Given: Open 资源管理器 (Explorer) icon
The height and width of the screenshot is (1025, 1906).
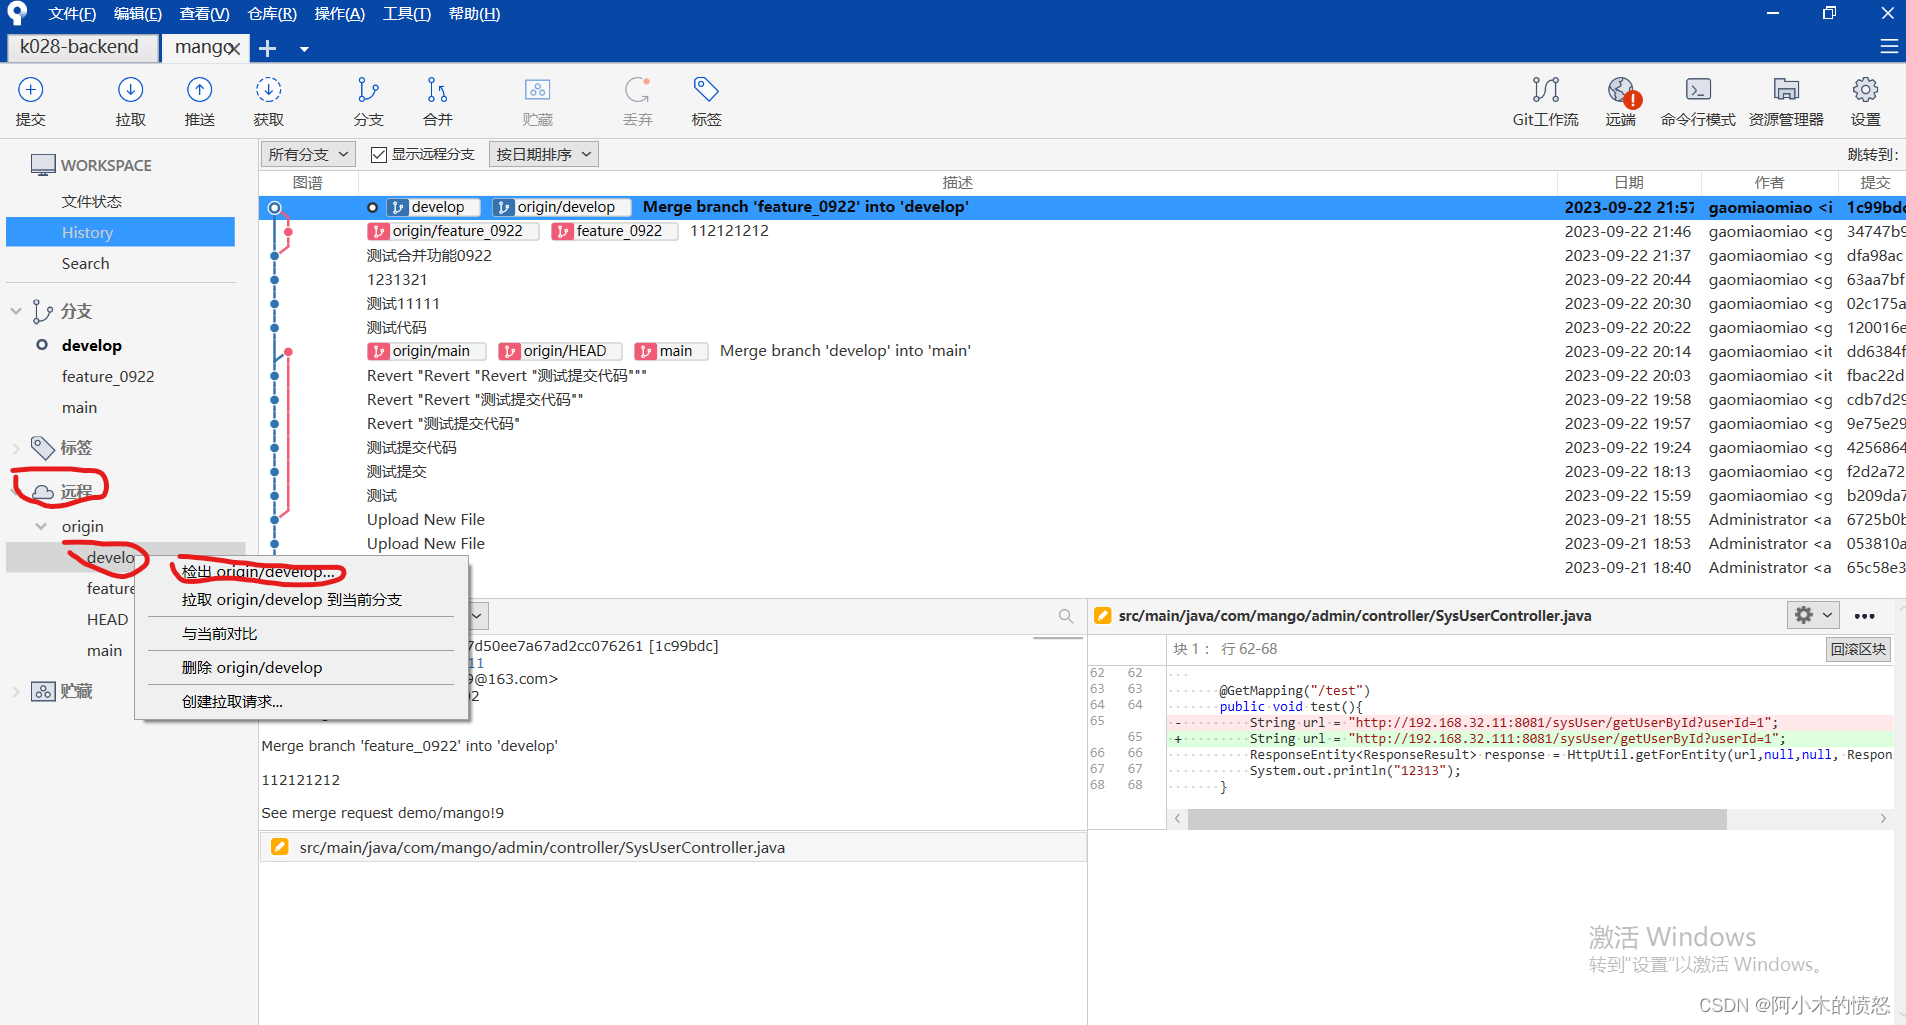Looking at the screenshot, I should pos(1786,101).
